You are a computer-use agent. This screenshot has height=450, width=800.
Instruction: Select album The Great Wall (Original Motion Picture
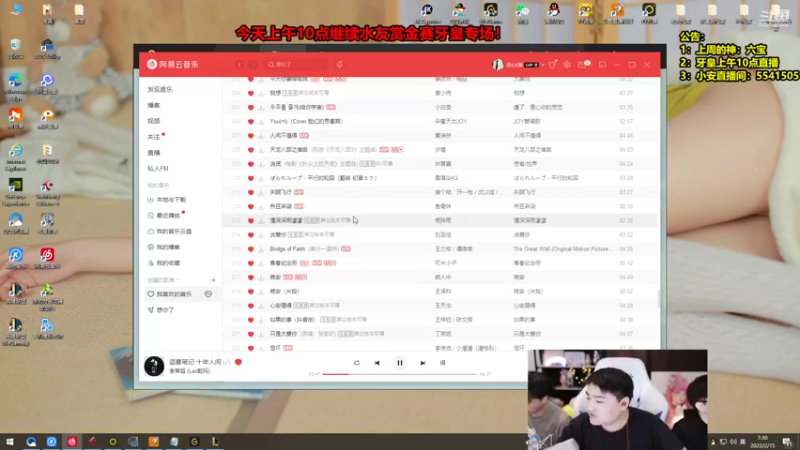561,249
